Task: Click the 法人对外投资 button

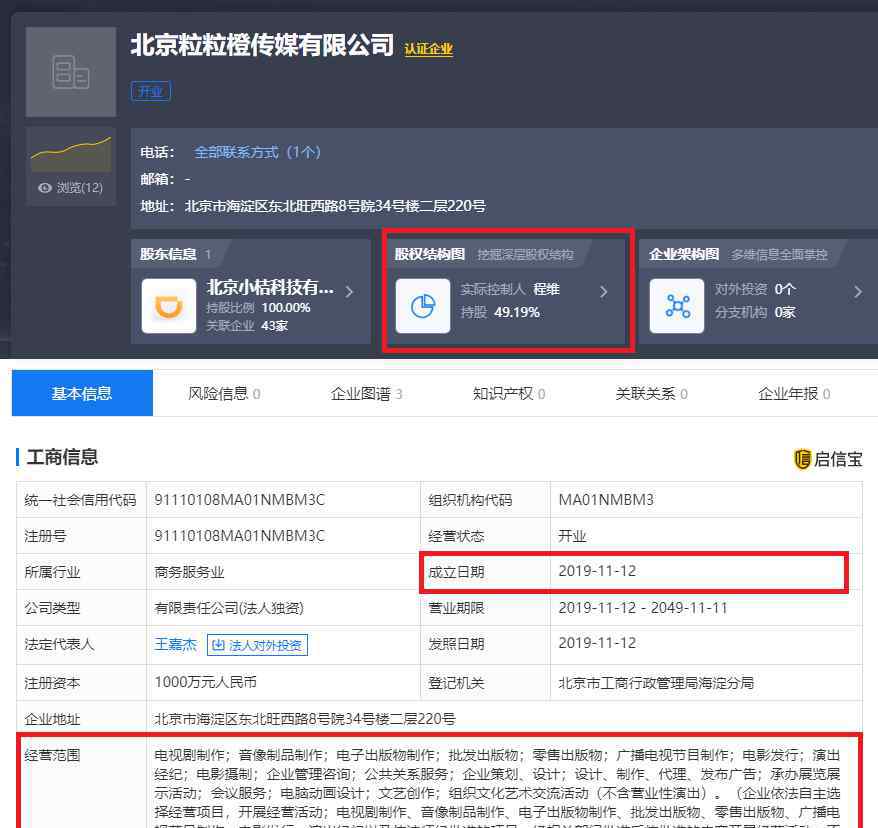Action: click(x=258, y=645)
